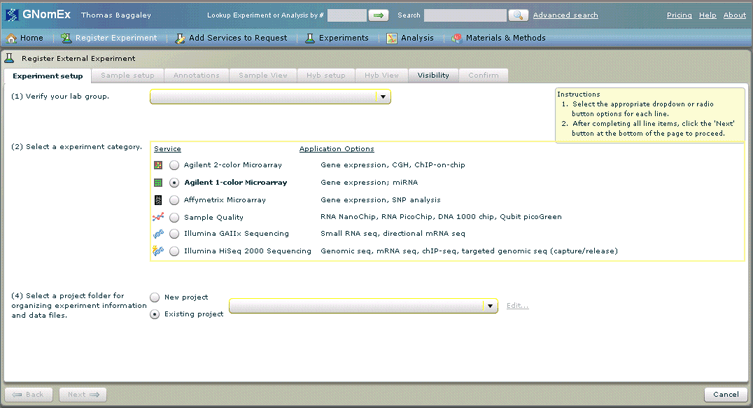Screen dimensions: 753x408
Task: Click the Search text input field
Action: tap(465, 15)
